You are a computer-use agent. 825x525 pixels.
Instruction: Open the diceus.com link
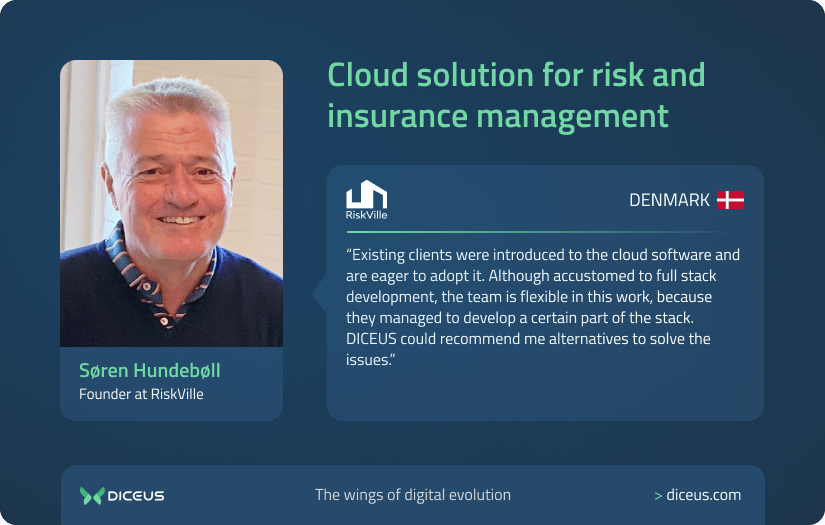pyautogui.click(x=704, y=495)
